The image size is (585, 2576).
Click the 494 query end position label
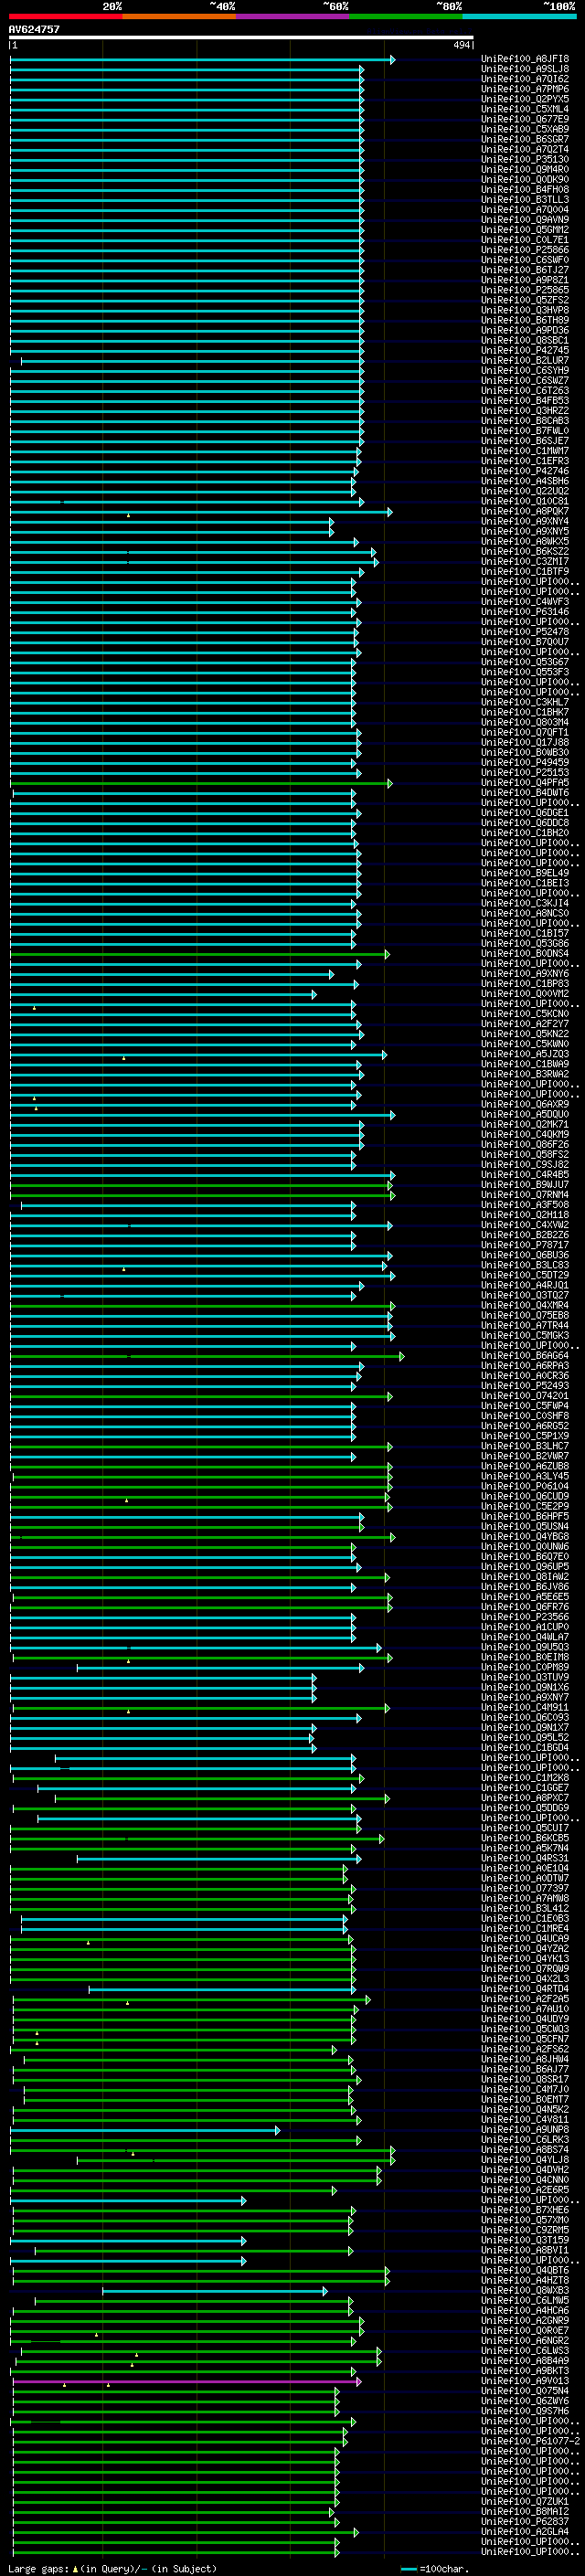(x=461, y=45)
